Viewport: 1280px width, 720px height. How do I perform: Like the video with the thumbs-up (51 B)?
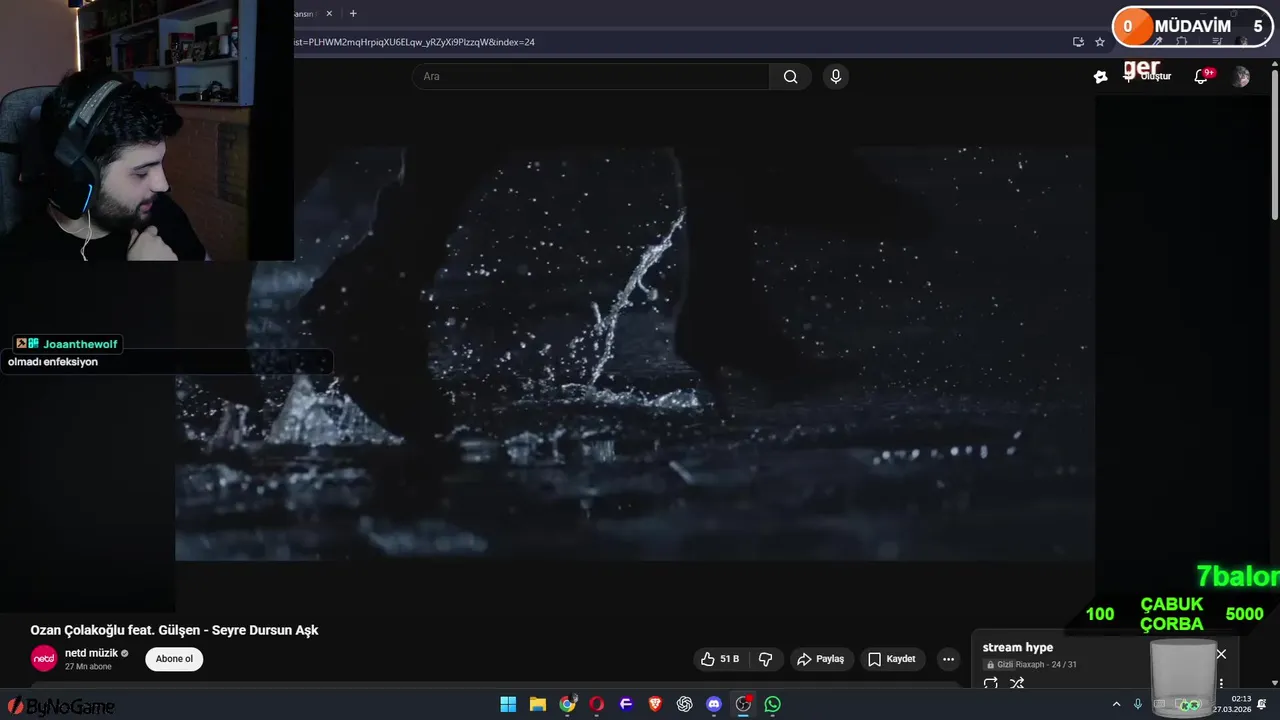(720, 659)
